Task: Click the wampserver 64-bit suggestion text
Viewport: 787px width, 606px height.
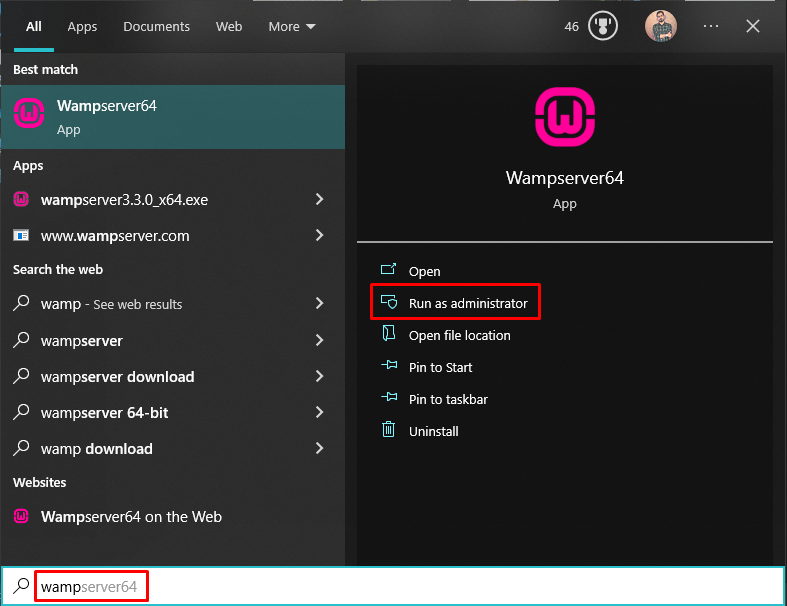Action: pyautogui.click(x=104, y=413)
